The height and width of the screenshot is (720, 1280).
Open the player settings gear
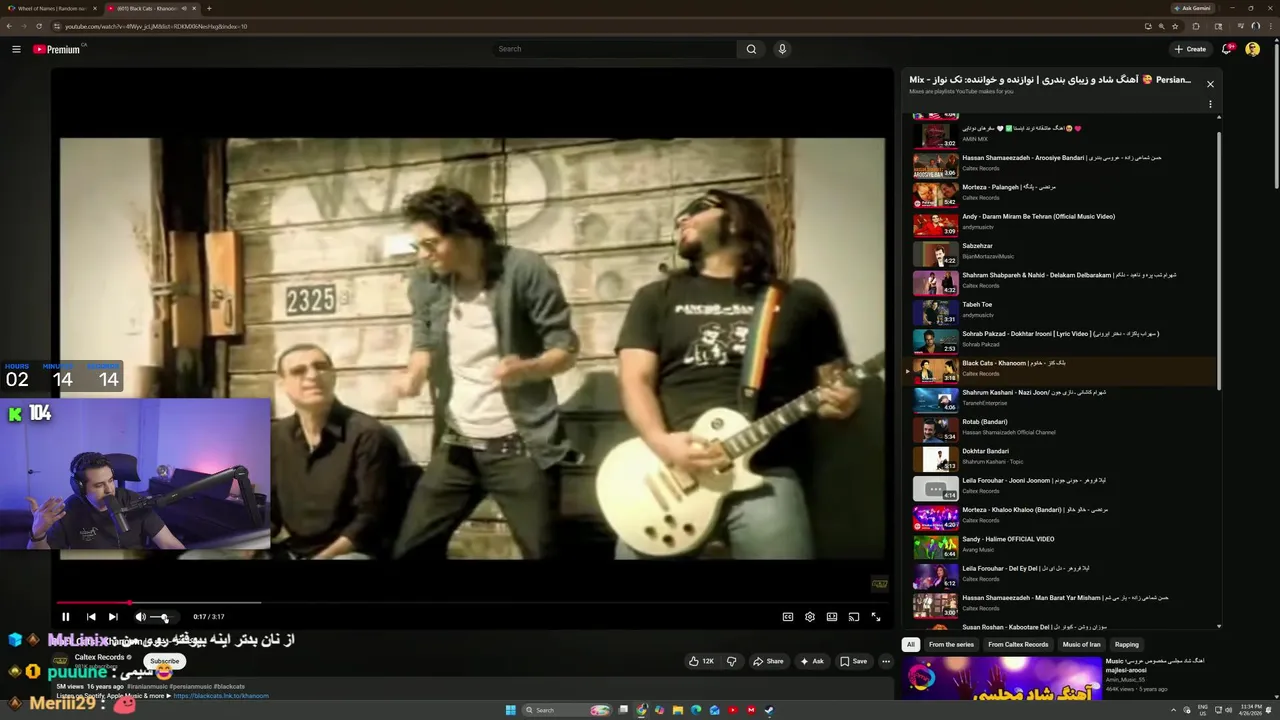point(810,617)
